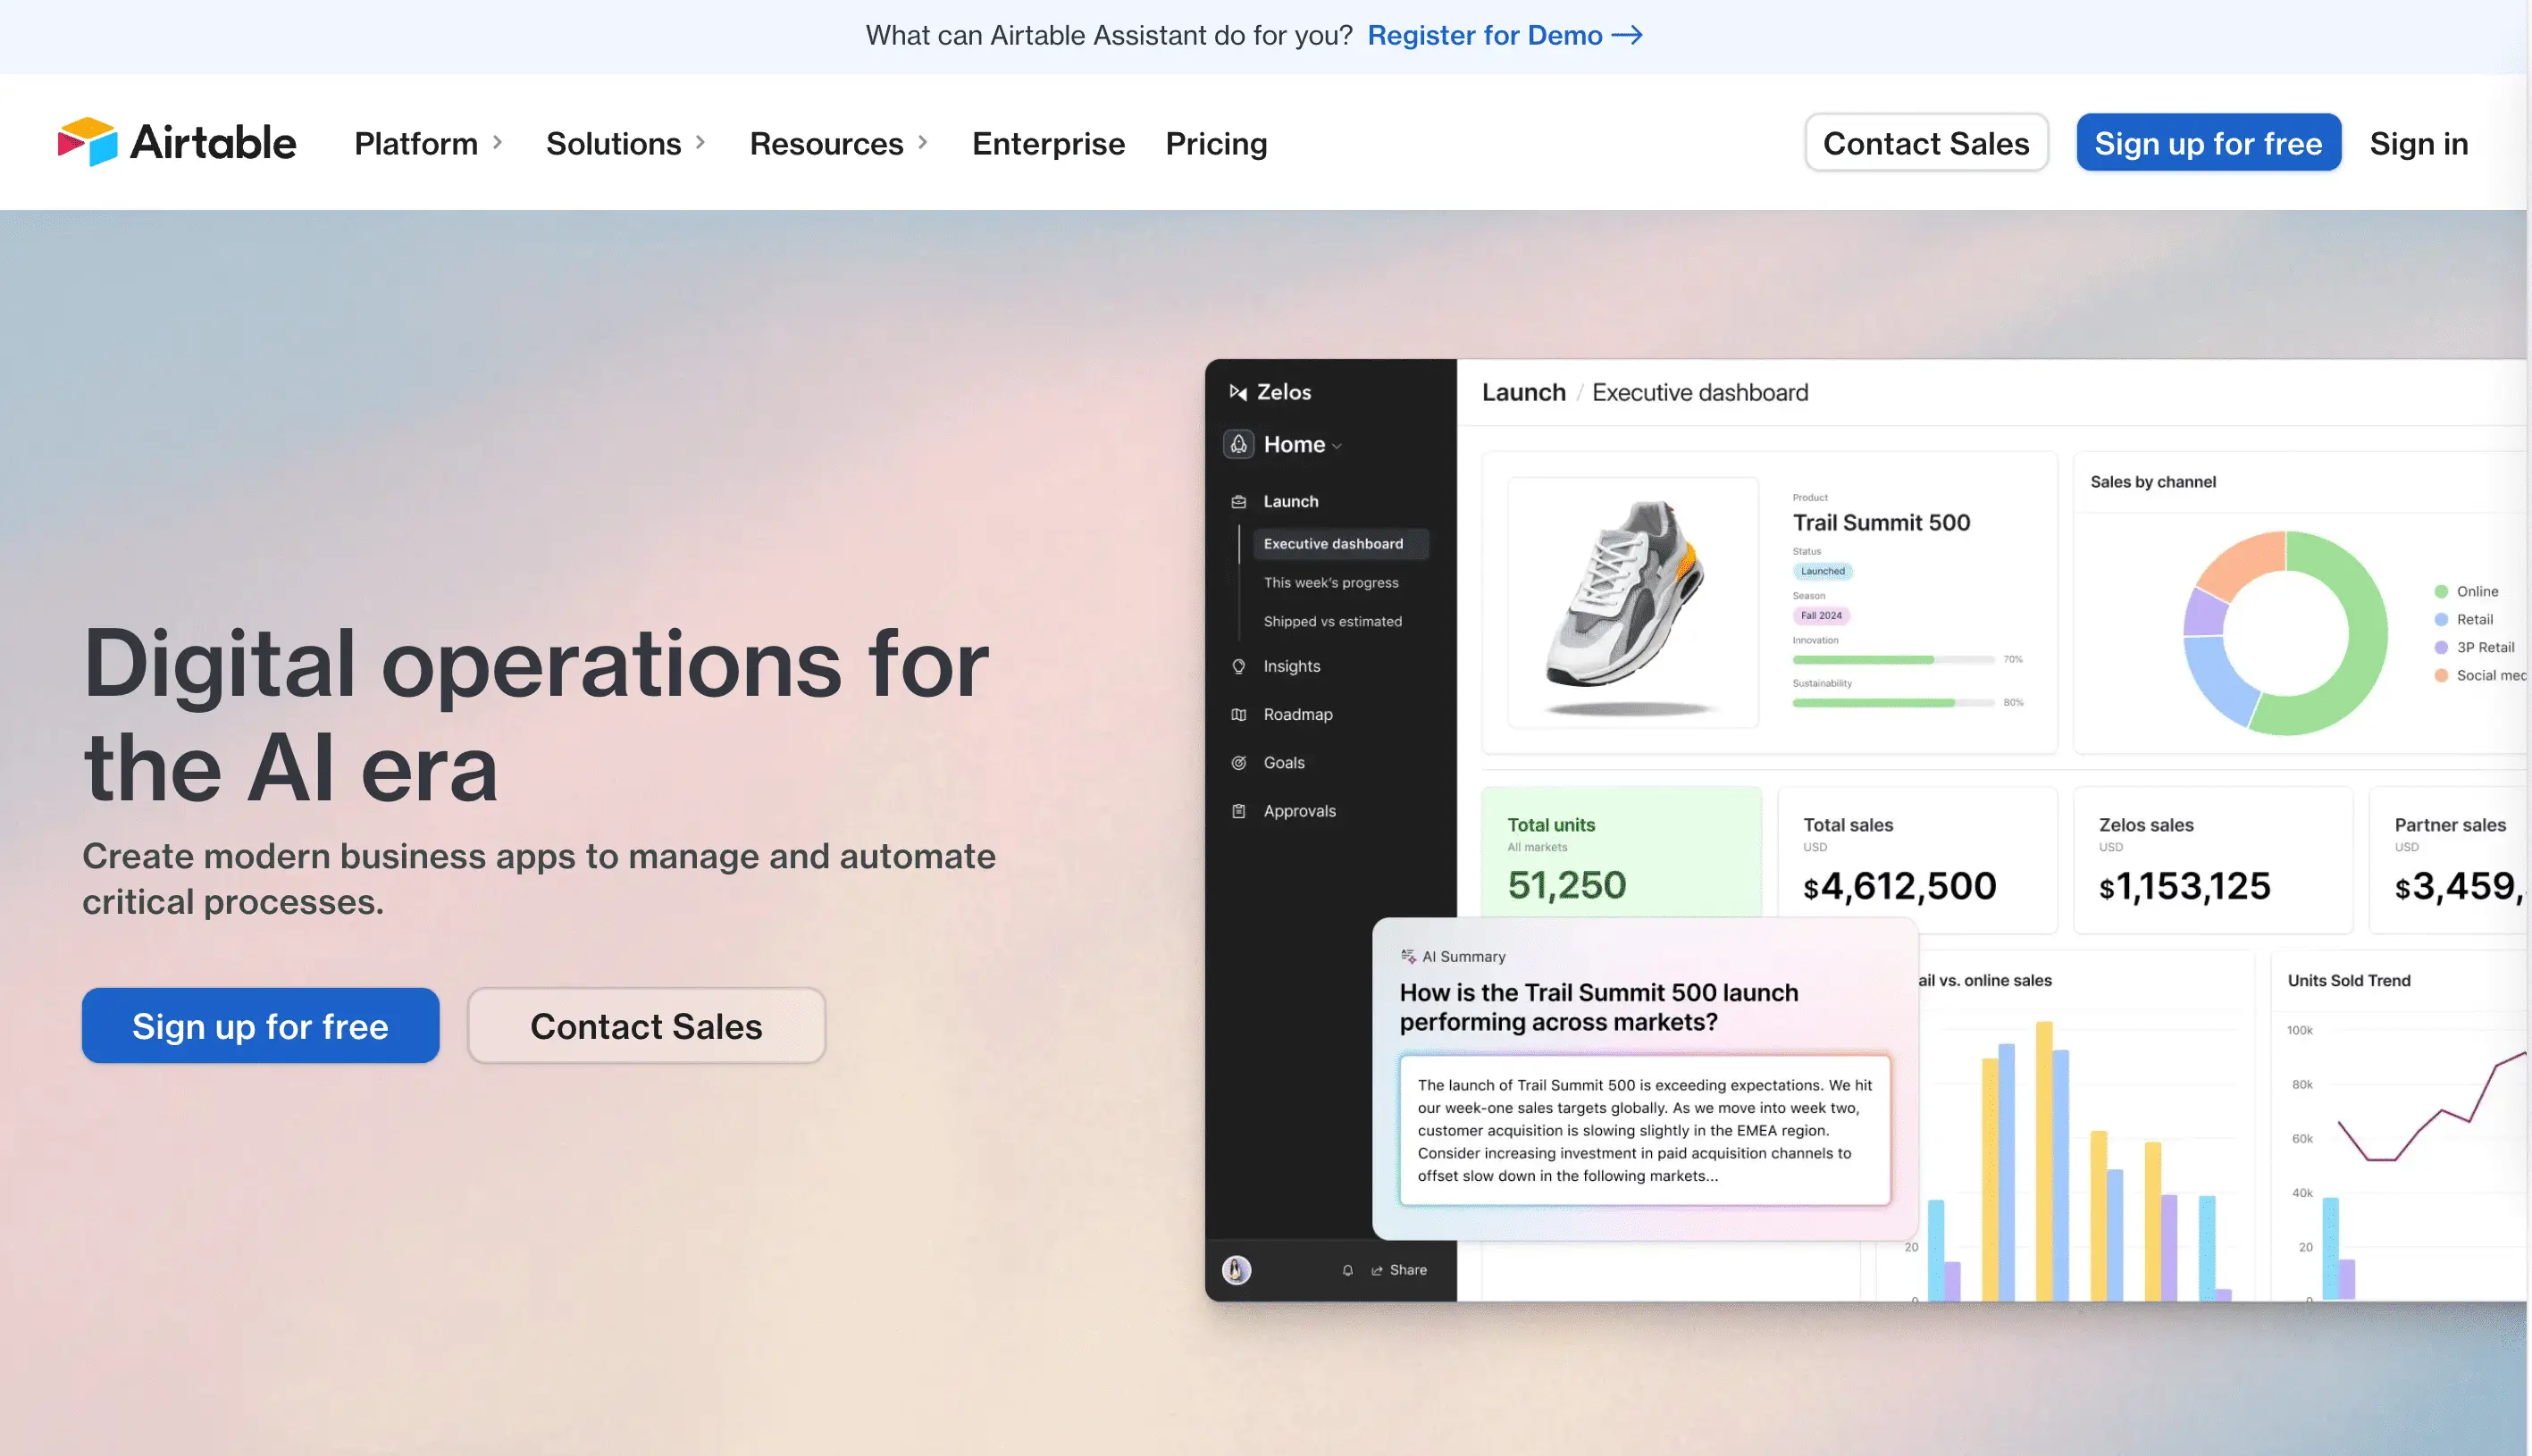Click Sign in at top right
Screen dimensions: 2532x1456
[2418, 143]
